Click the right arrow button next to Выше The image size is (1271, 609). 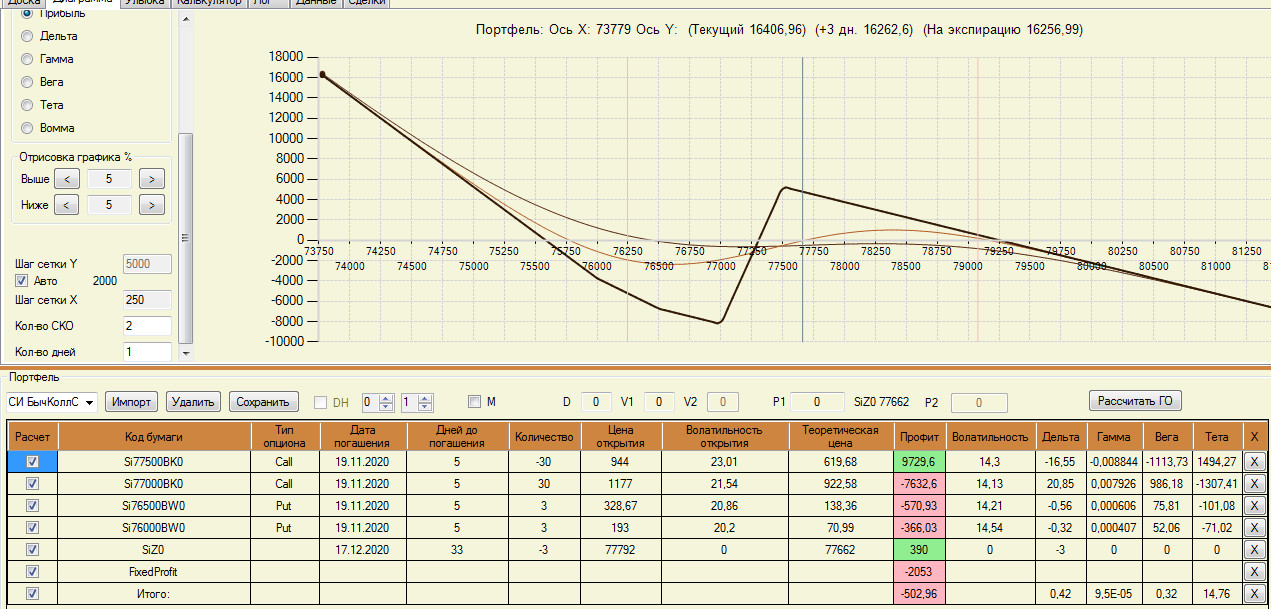pyautogui.click(x=152, y=179)
